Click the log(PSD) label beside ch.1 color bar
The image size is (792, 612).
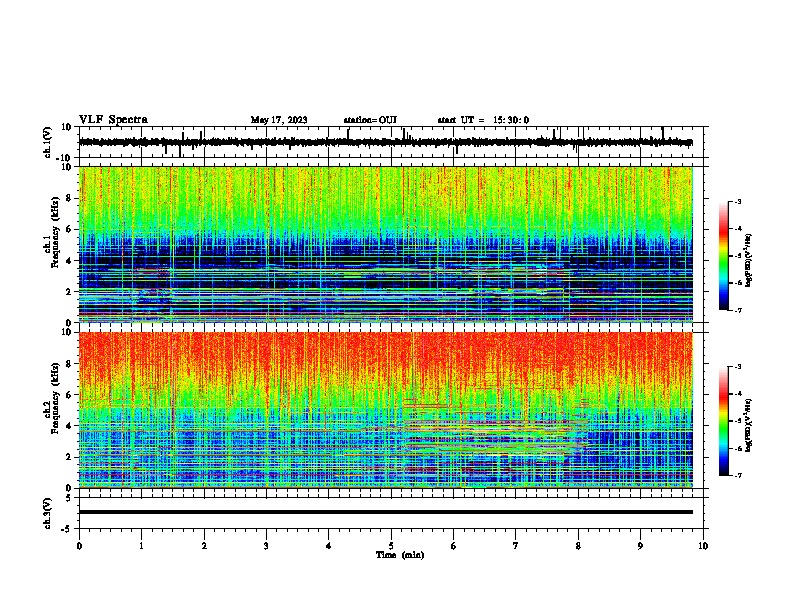click(x=748, y=261)
